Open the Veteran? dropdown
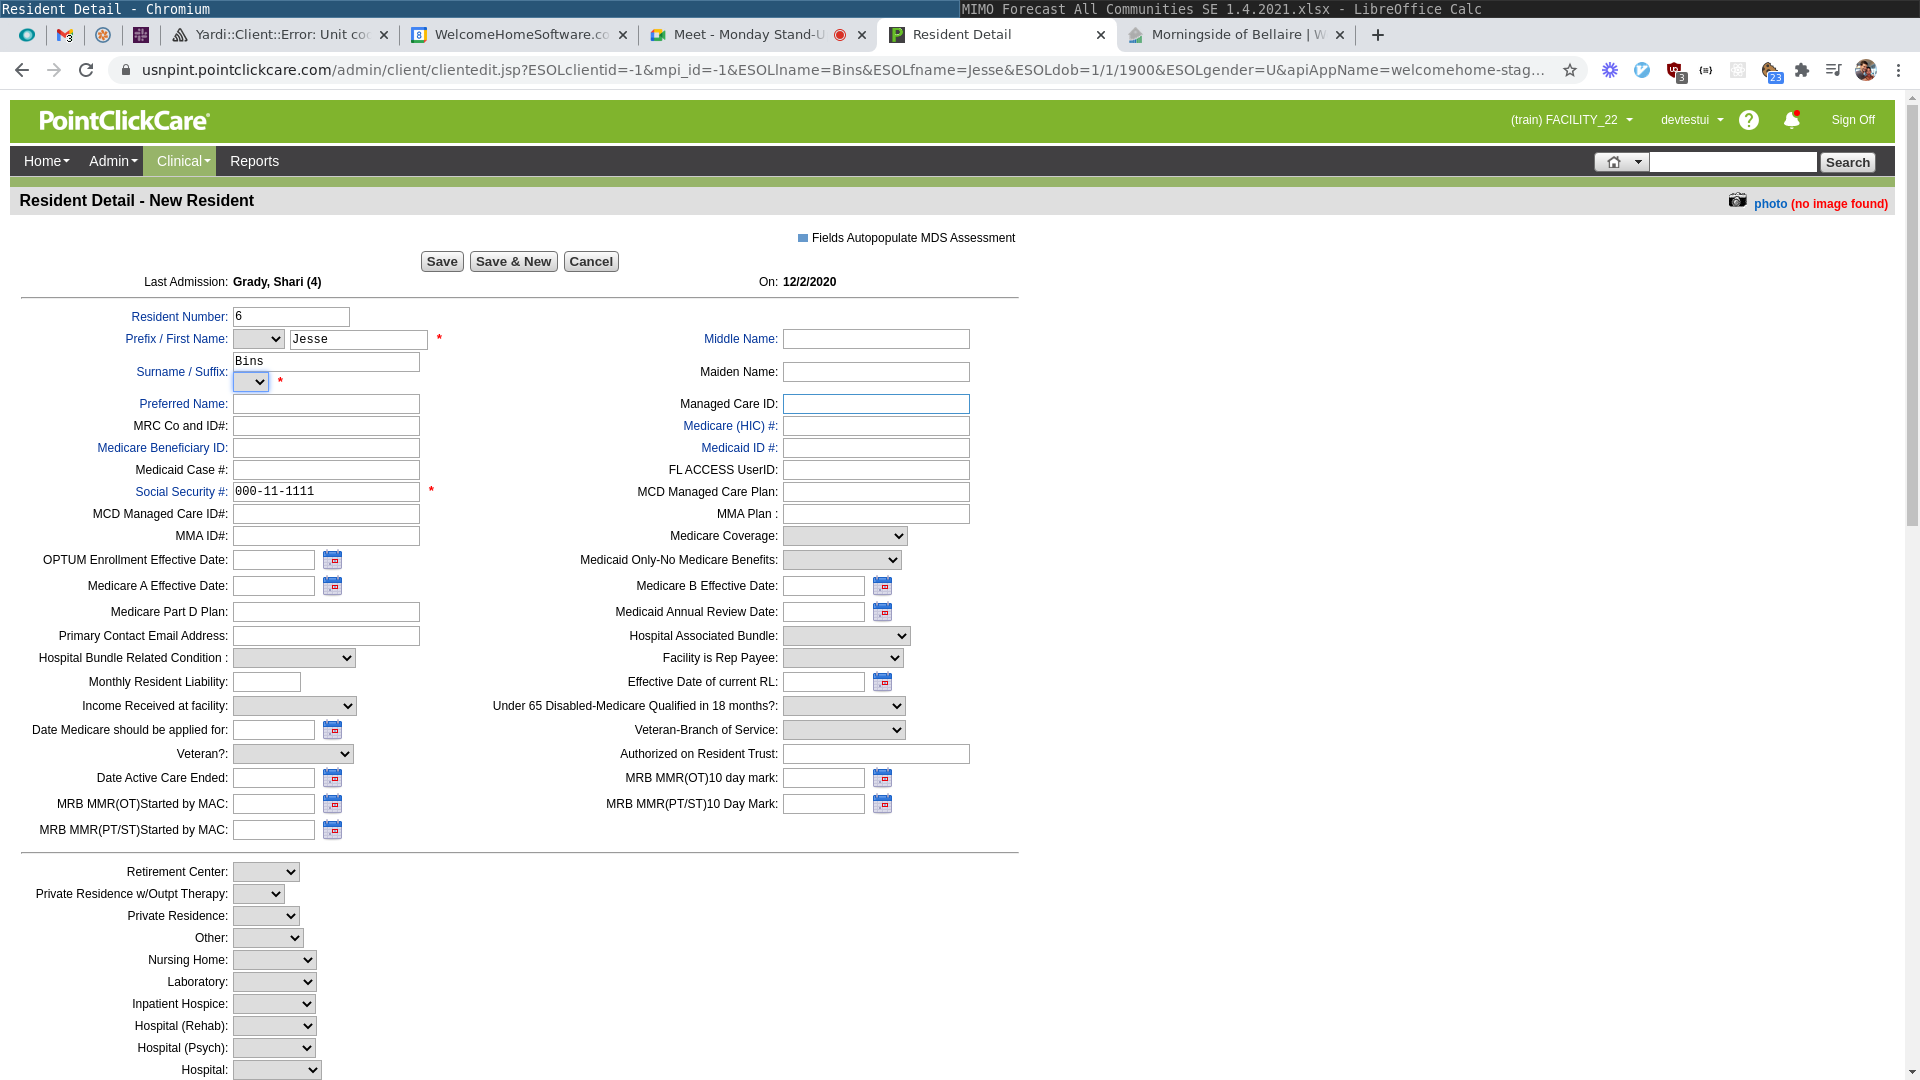1920x1080 pixels. click(293, 755)
